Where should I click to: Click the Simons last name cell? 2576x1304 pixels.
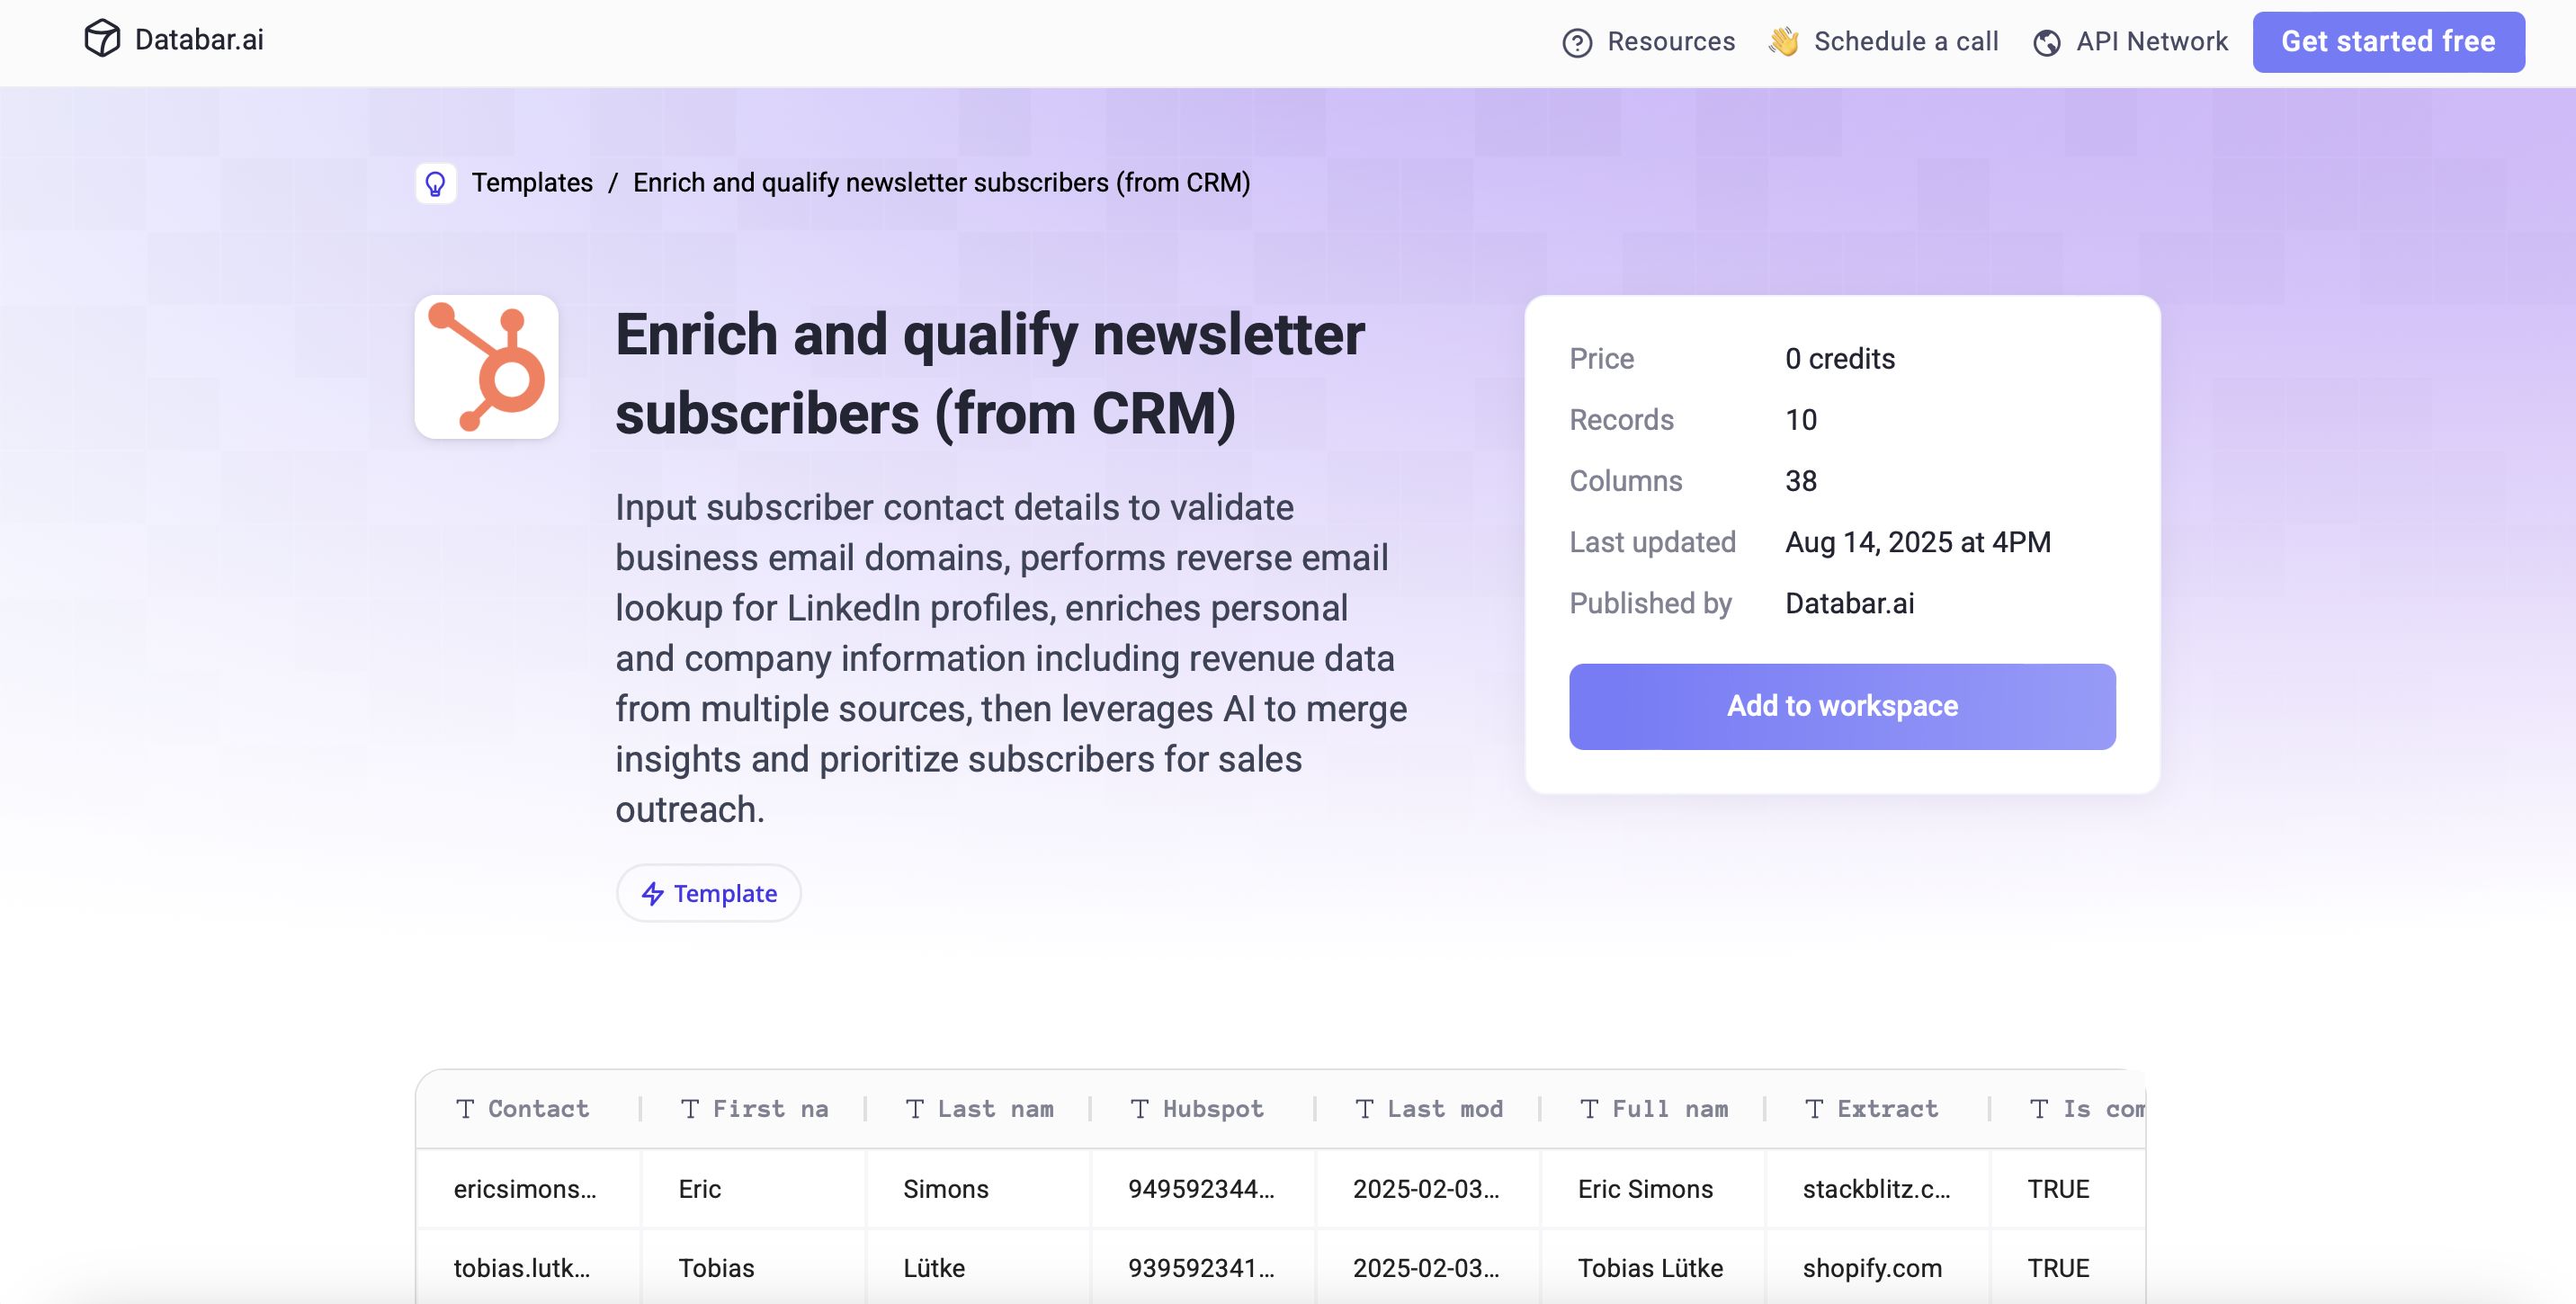pyautogui.click(x=978, y=1189)
